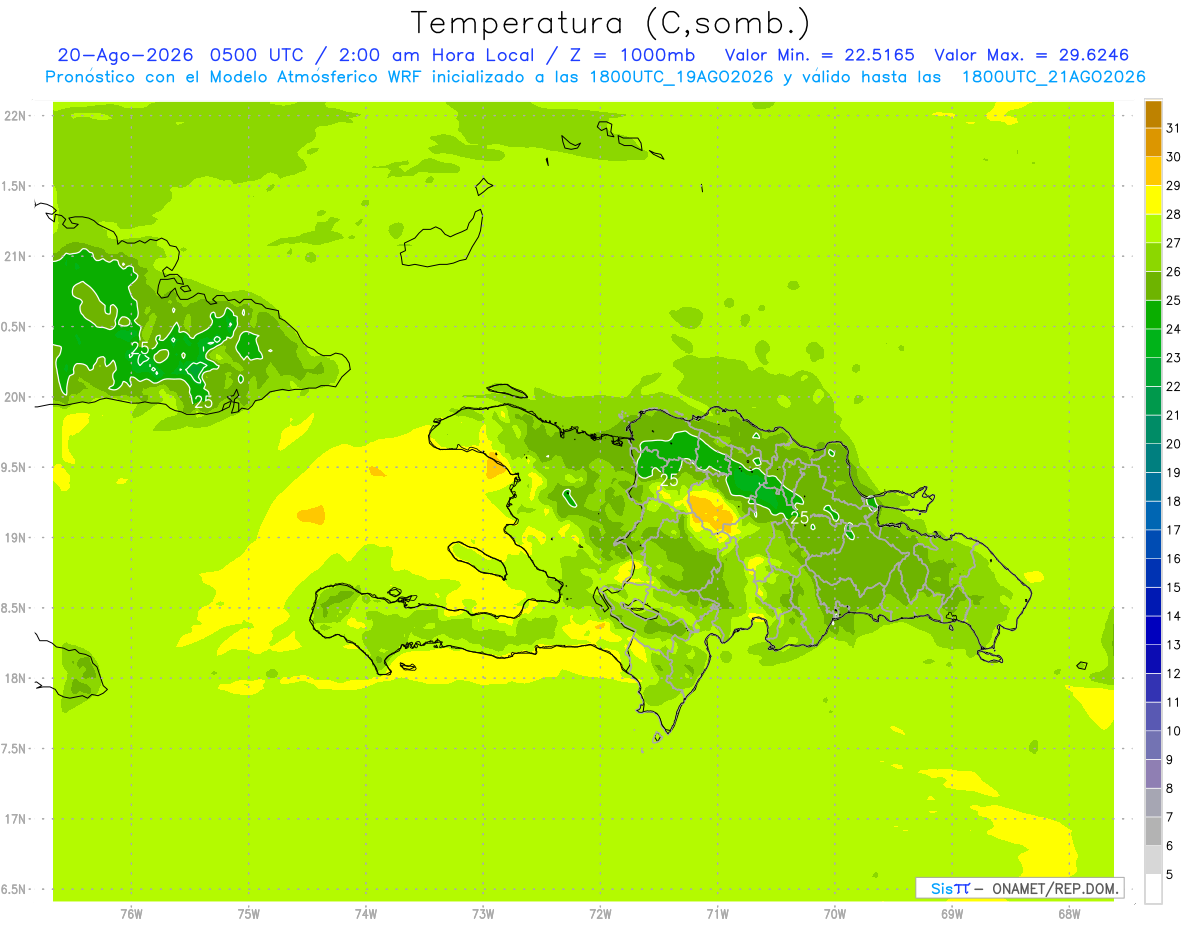The width and height of the screenshot is (1200, 927).
Task: Click the colorbar label '14'
Action: 1173,616
